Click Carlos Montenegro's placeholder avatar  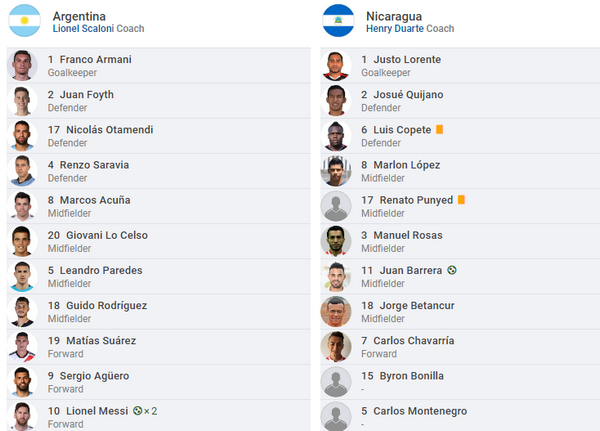point(336,416)
